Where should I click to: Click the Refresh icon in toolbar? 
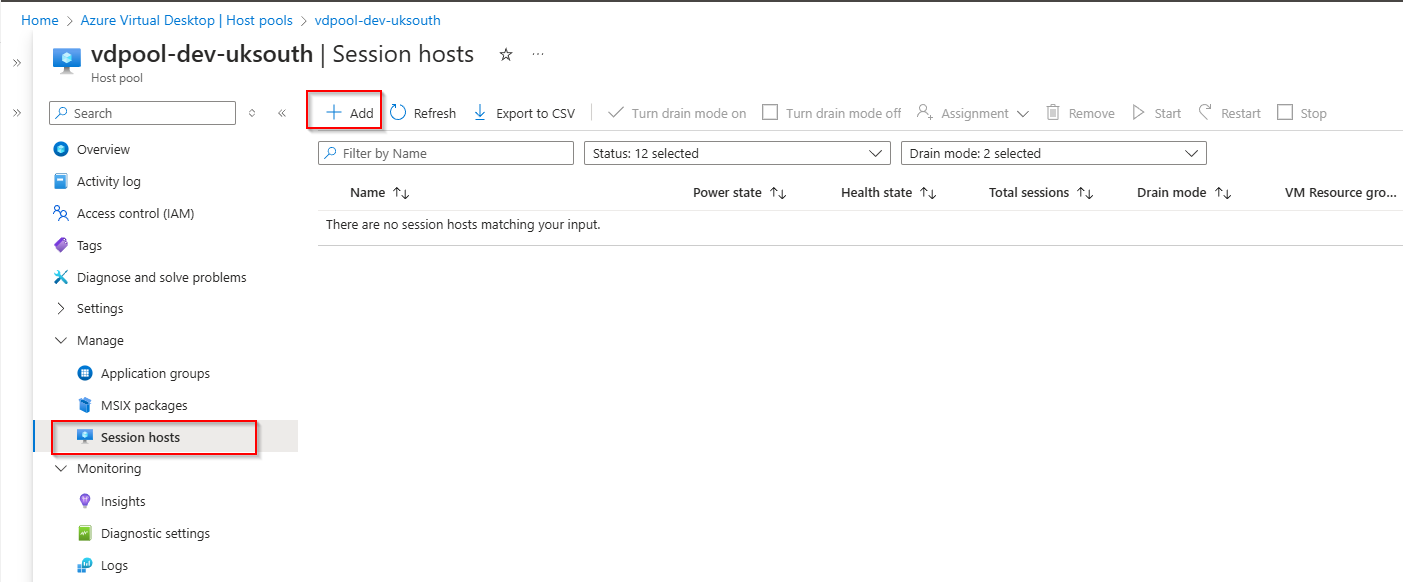(x=398, y=113)
